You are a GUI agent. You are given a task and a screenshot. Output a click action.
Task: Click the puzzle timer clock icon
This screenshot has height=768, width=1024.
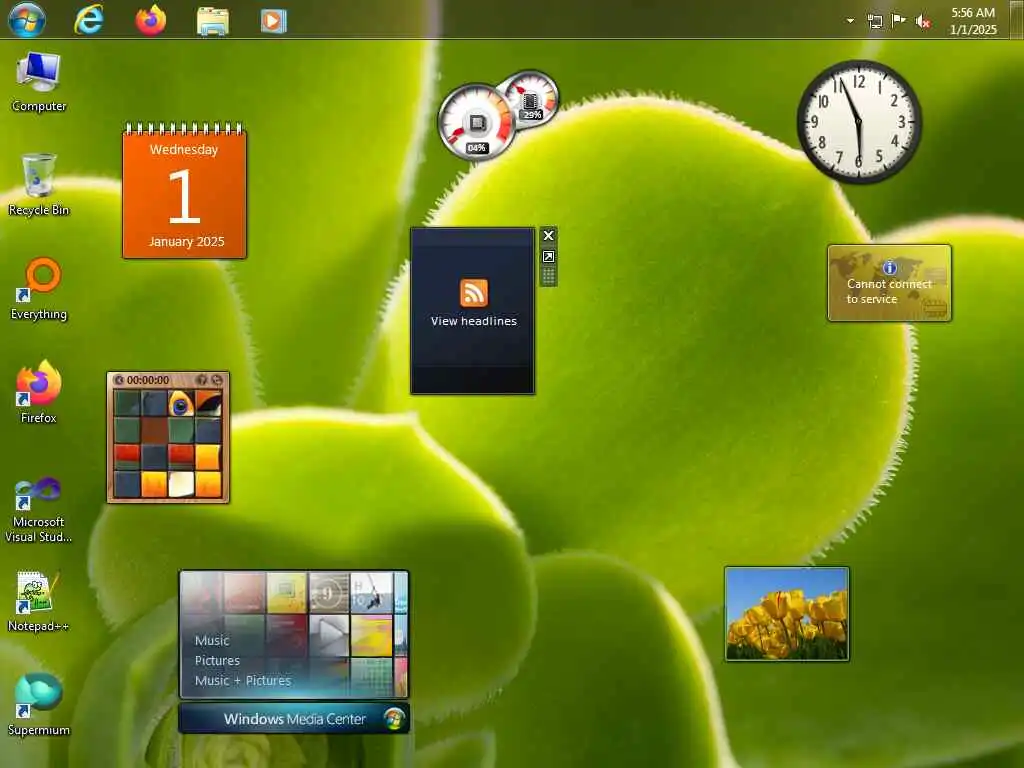pos(119,379)
